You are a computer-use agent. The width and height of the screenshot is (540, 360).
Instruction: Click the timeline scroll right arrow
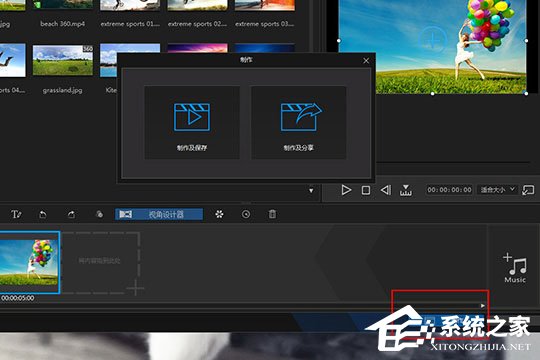click(483, 306)
